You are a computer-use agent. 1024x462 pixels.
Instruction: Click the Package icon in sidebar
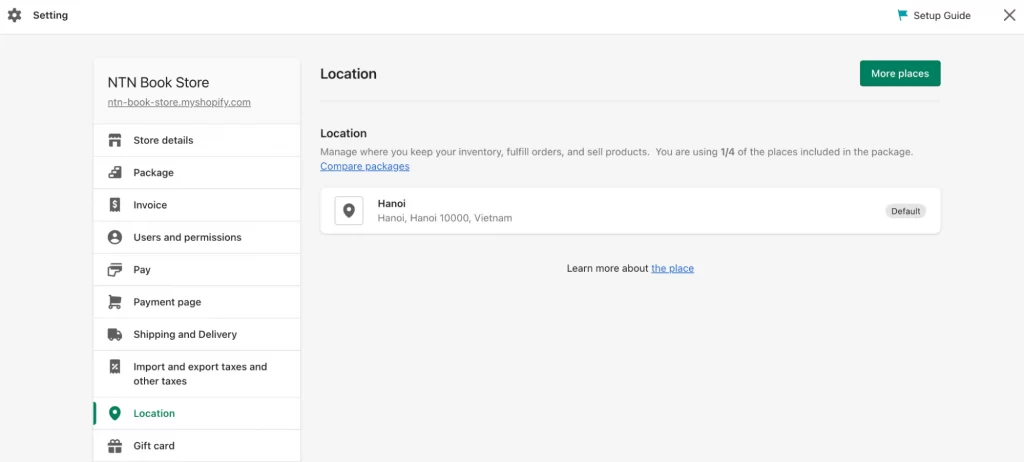[115, 173]
